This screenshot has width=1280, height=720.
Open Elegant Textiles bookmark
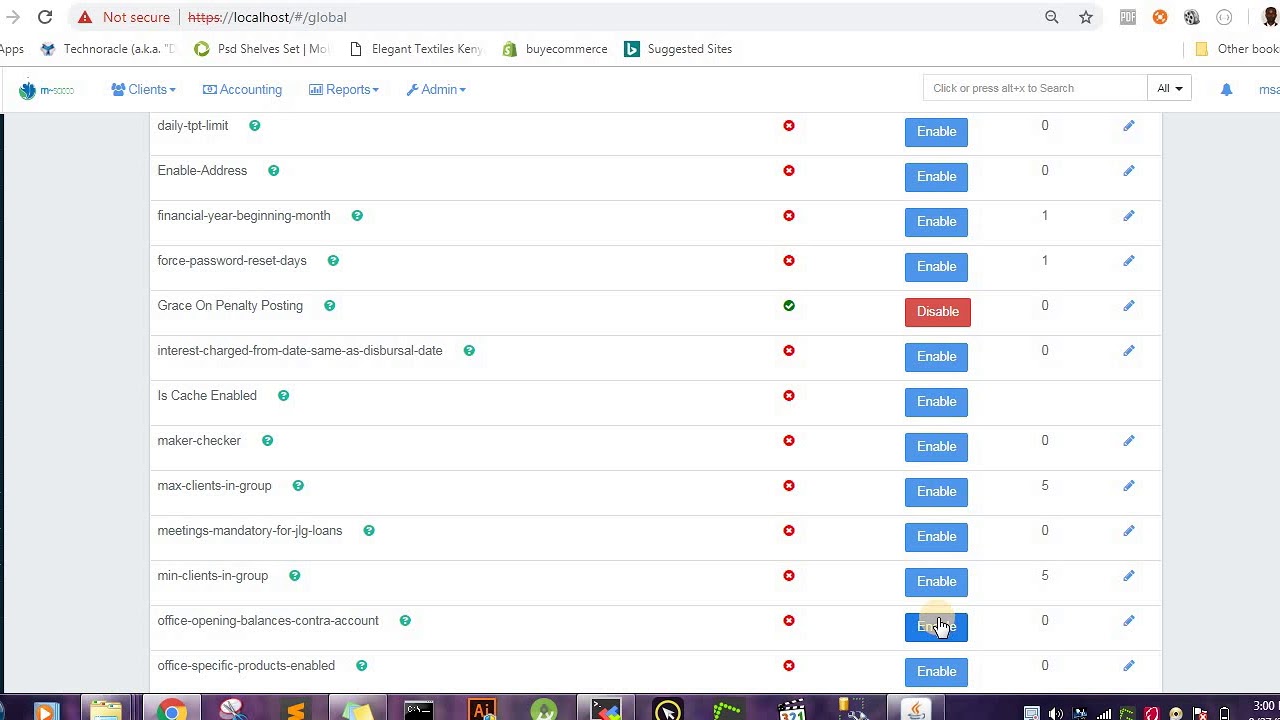416,49
